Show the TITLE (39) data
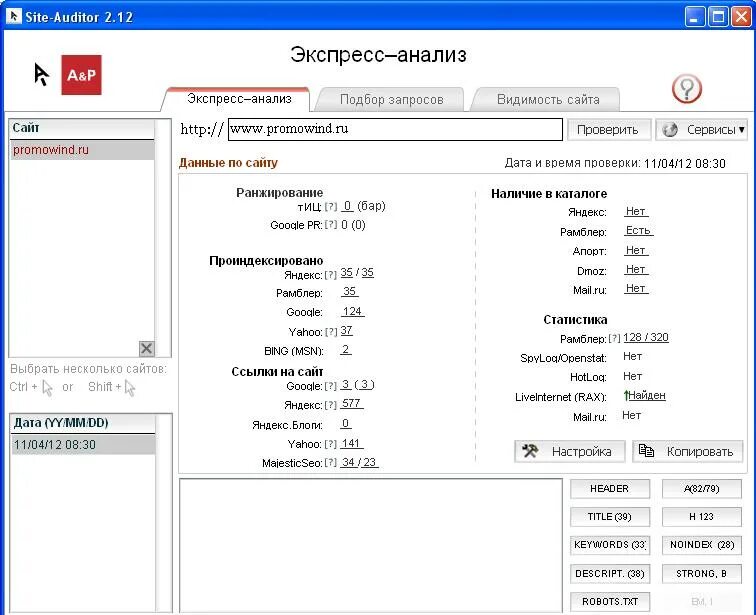Image resolution: width=756 pixels, height=615 pixels. coord(610,517)
